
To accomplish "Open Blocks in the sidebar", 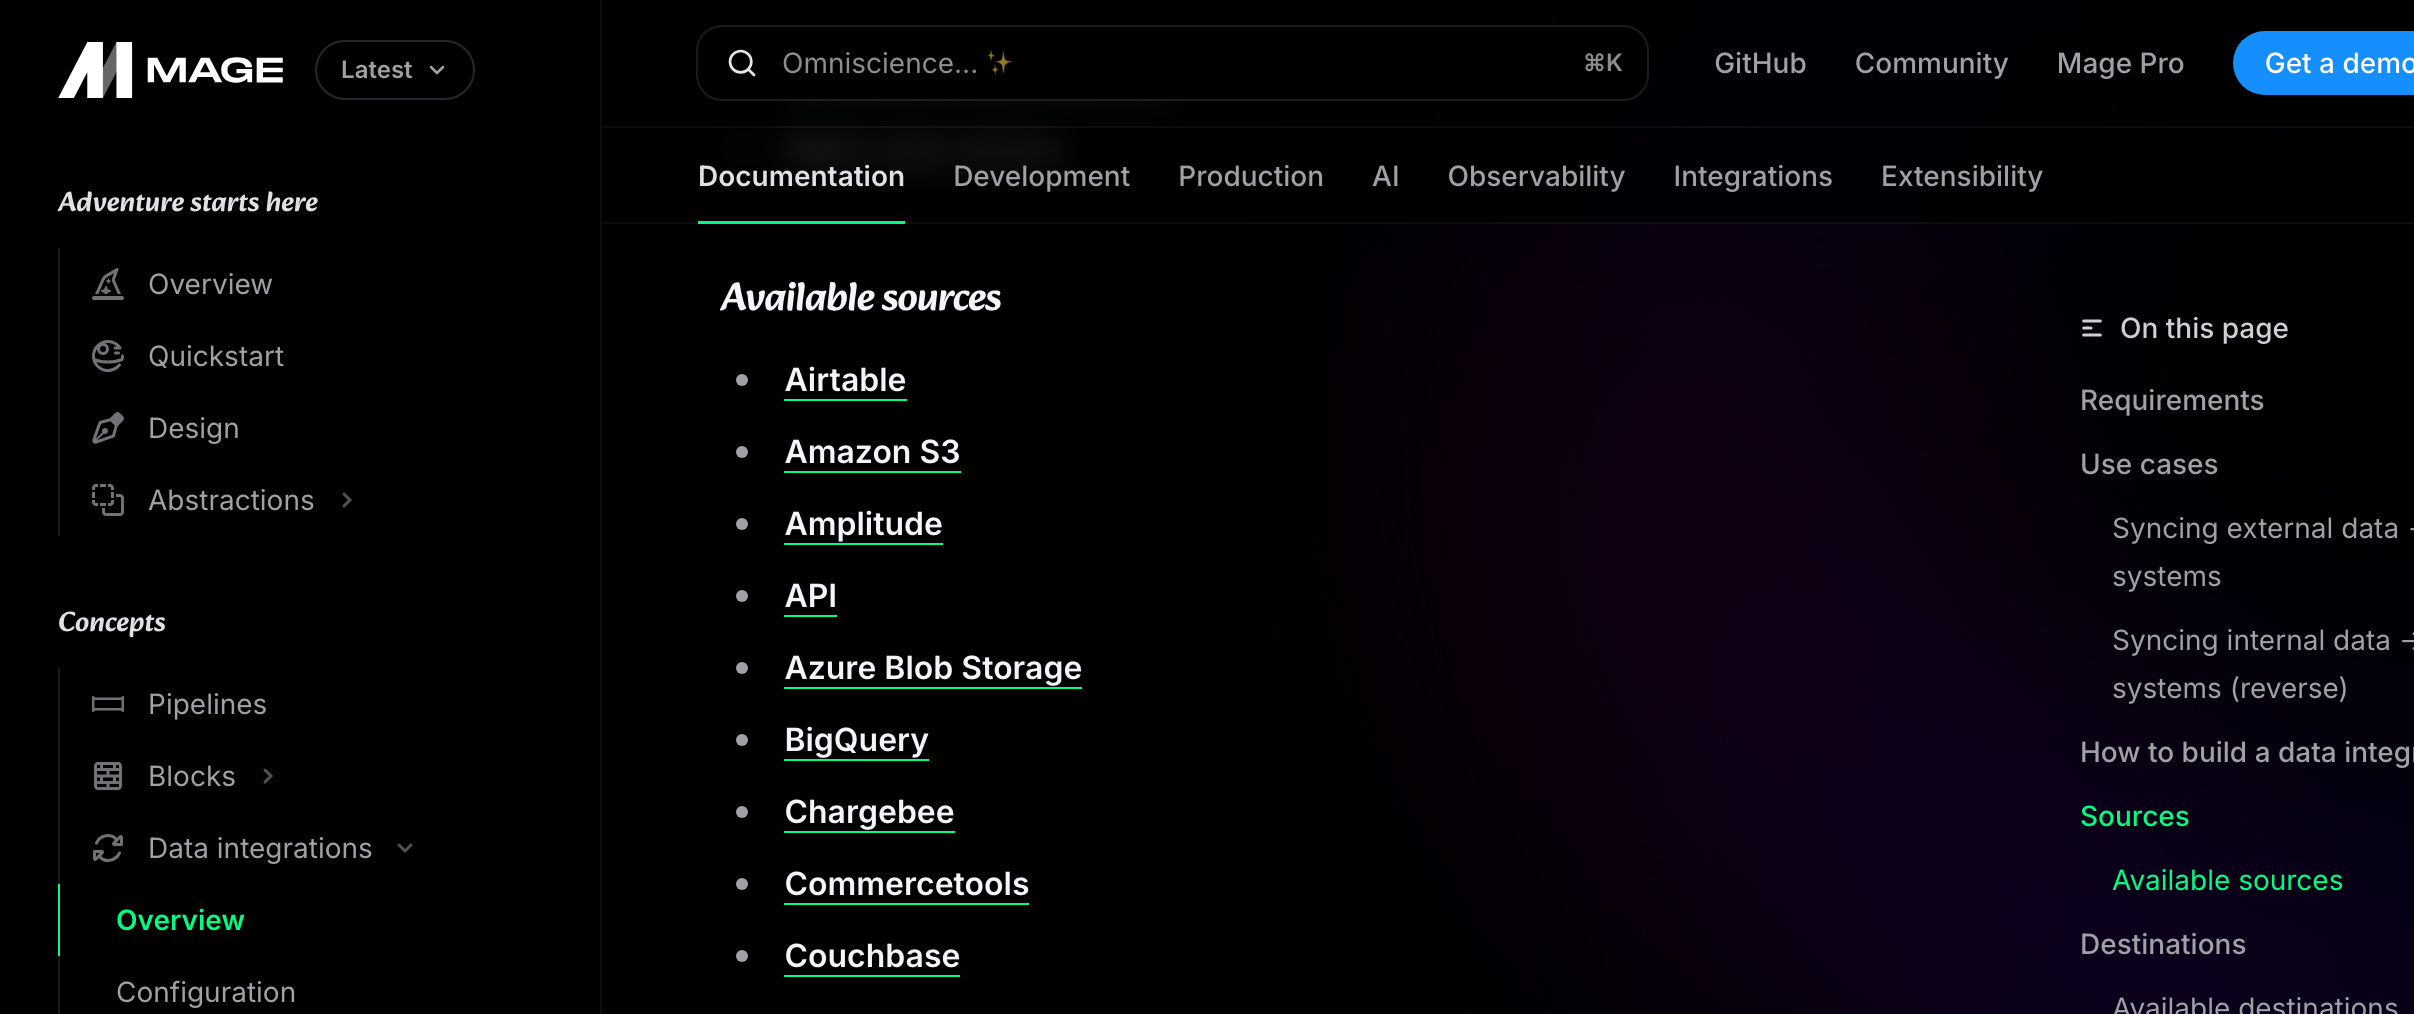I will (x=191, y=776).
